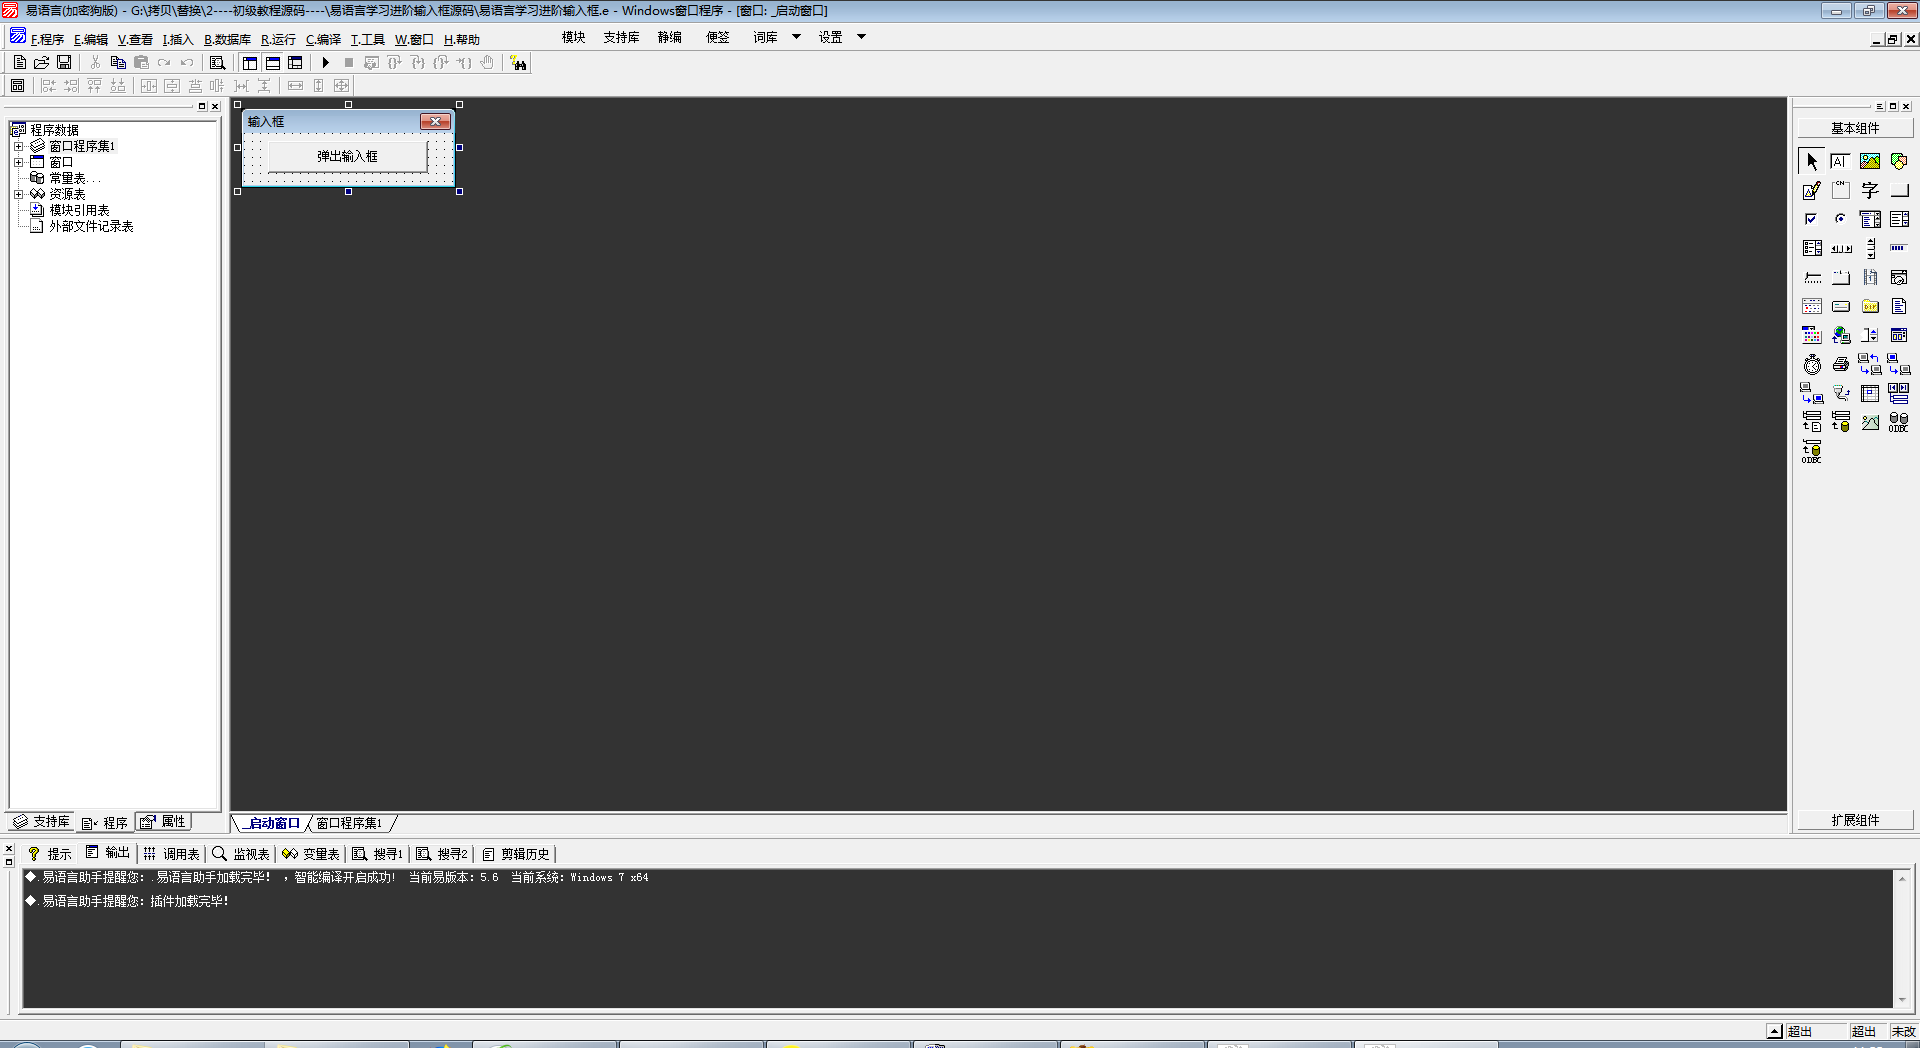Image resolution: width=1920 pixels, height=1048 pixels.
Task: Select the Picture box component in the palette
Action: [1869, 161]
